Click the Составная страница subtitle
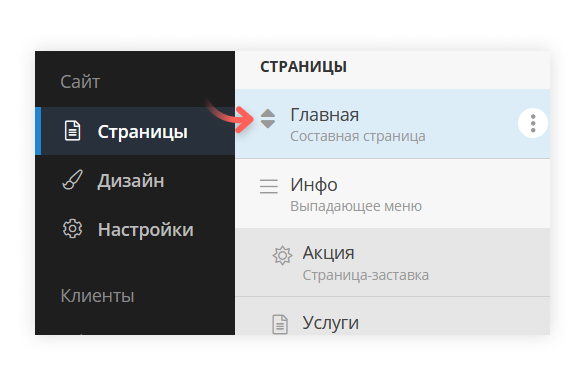 tap(358, 137)
